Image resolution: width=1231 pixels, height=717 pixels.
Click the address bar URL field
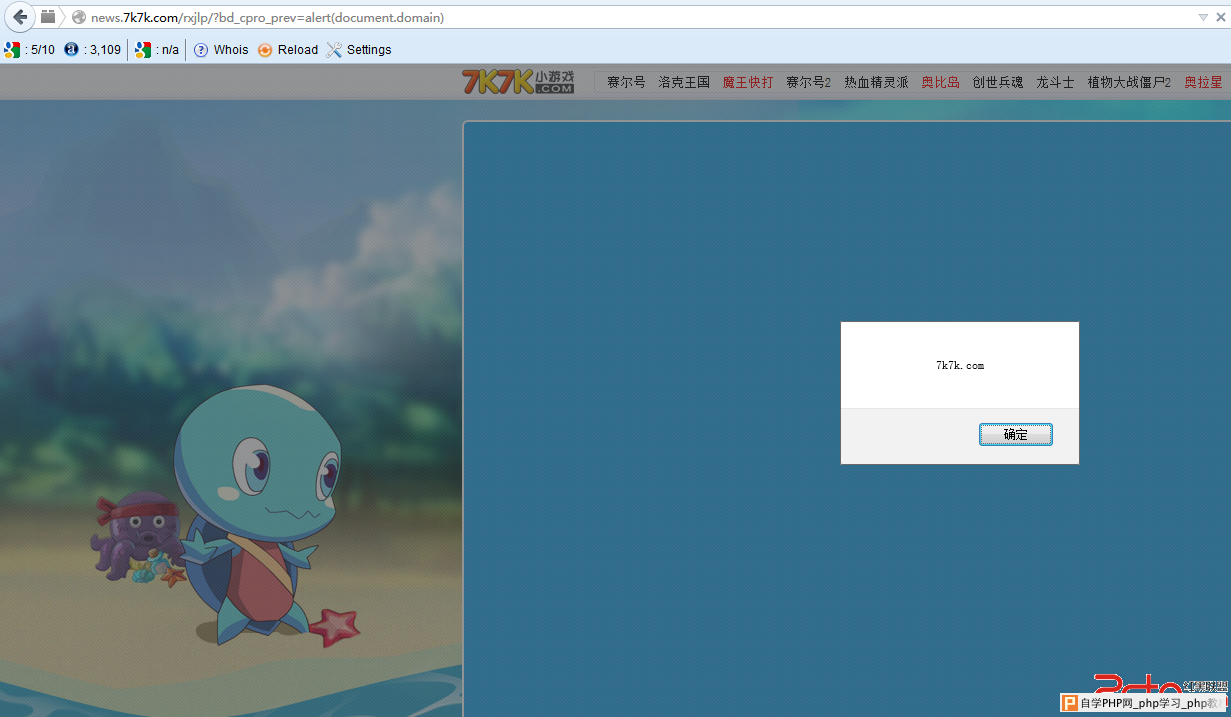pos(640,17)
